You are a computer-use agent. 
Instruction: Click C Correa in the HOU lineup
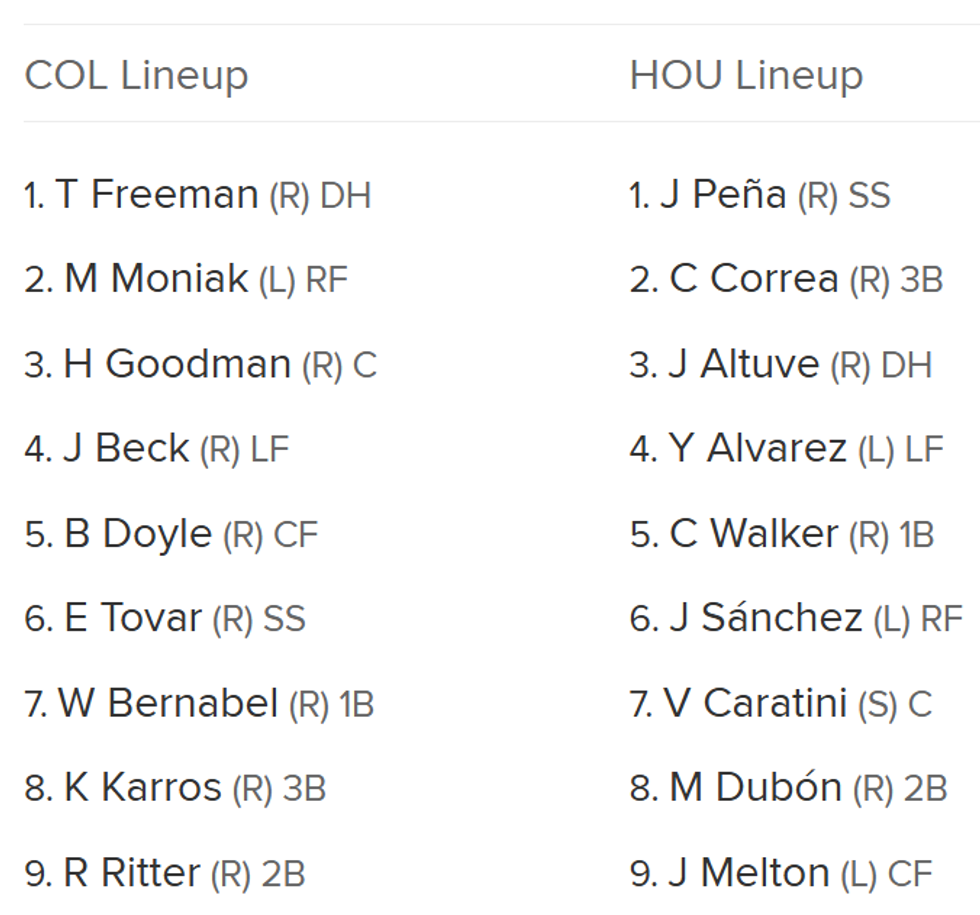[x=753, y=279]
